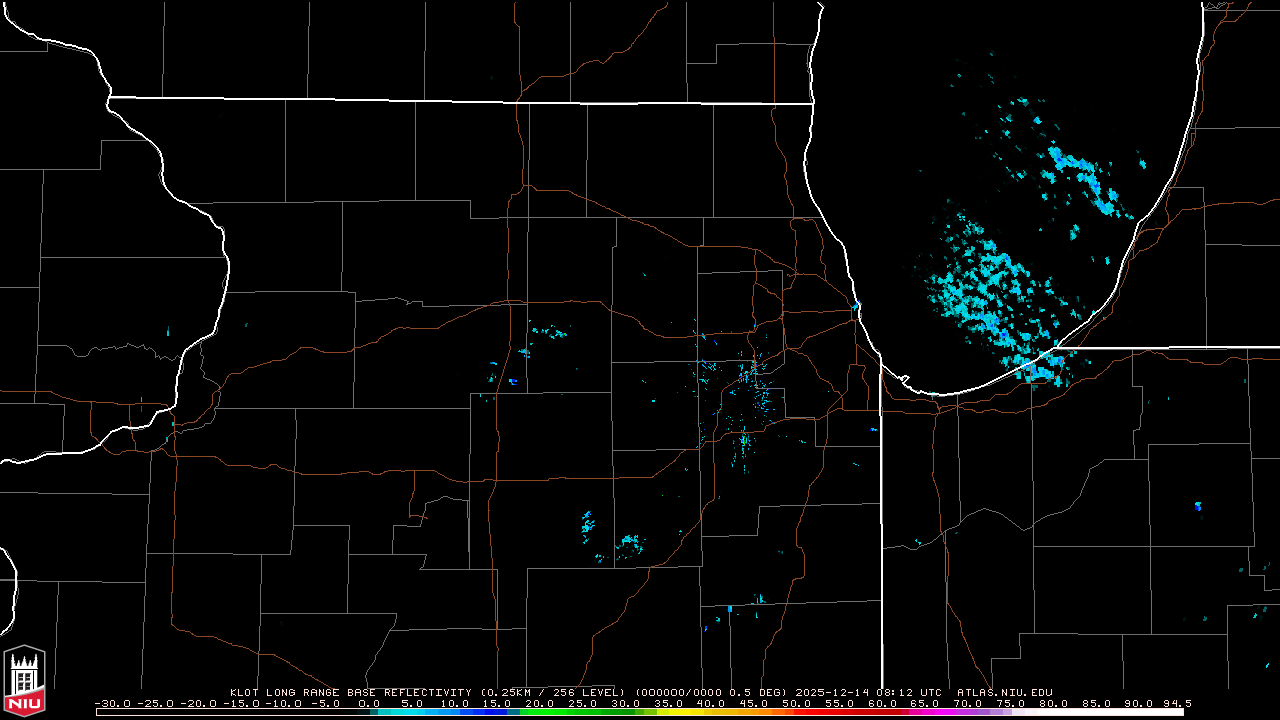
Task: Click the red section of the reflectivity scale
Action: (x=830, y=712)
